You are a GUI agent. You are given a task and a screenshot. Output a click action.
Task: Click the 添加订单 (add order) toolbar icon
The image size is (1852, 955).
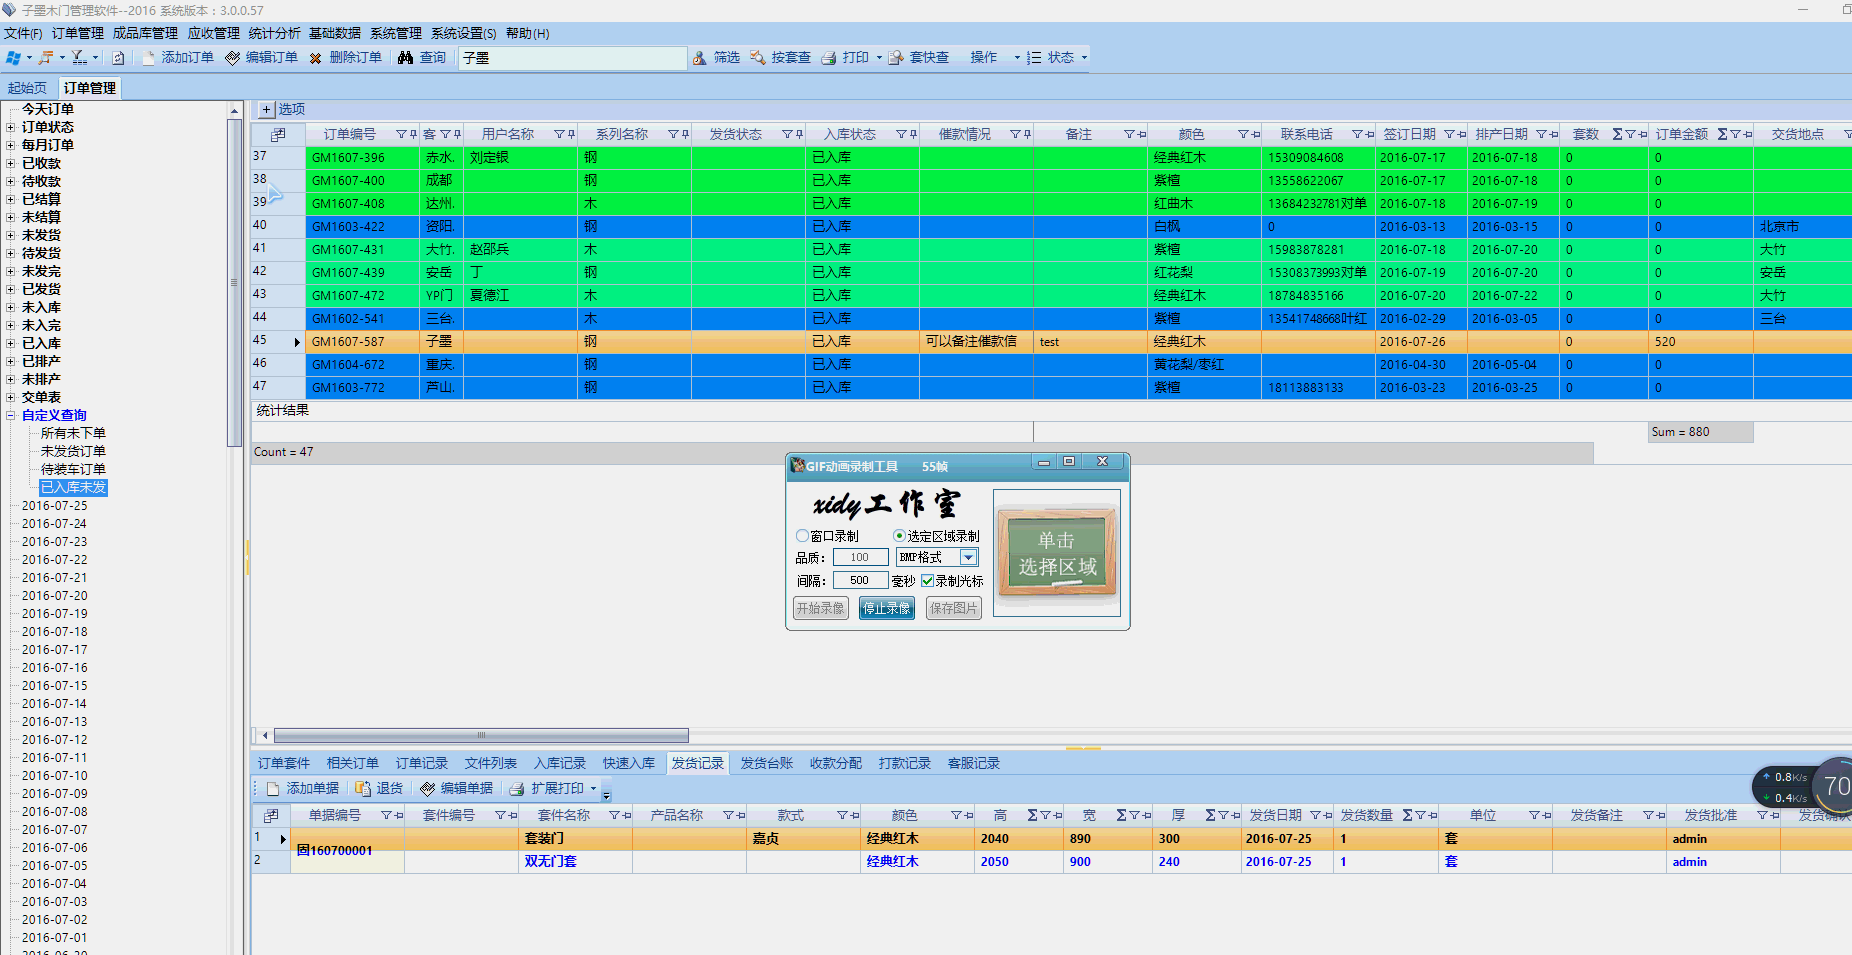(x=149, y=58)
